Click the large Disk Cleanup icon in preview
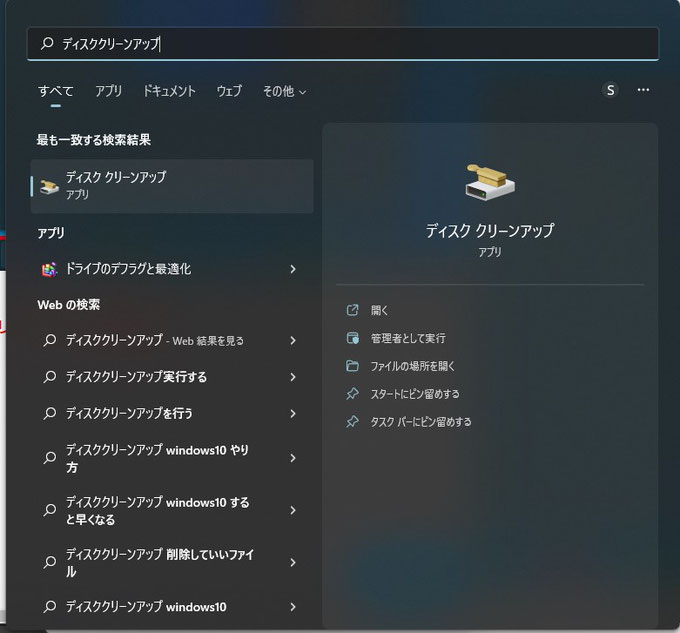Screen dimensions: 680x633 (490, 183)
